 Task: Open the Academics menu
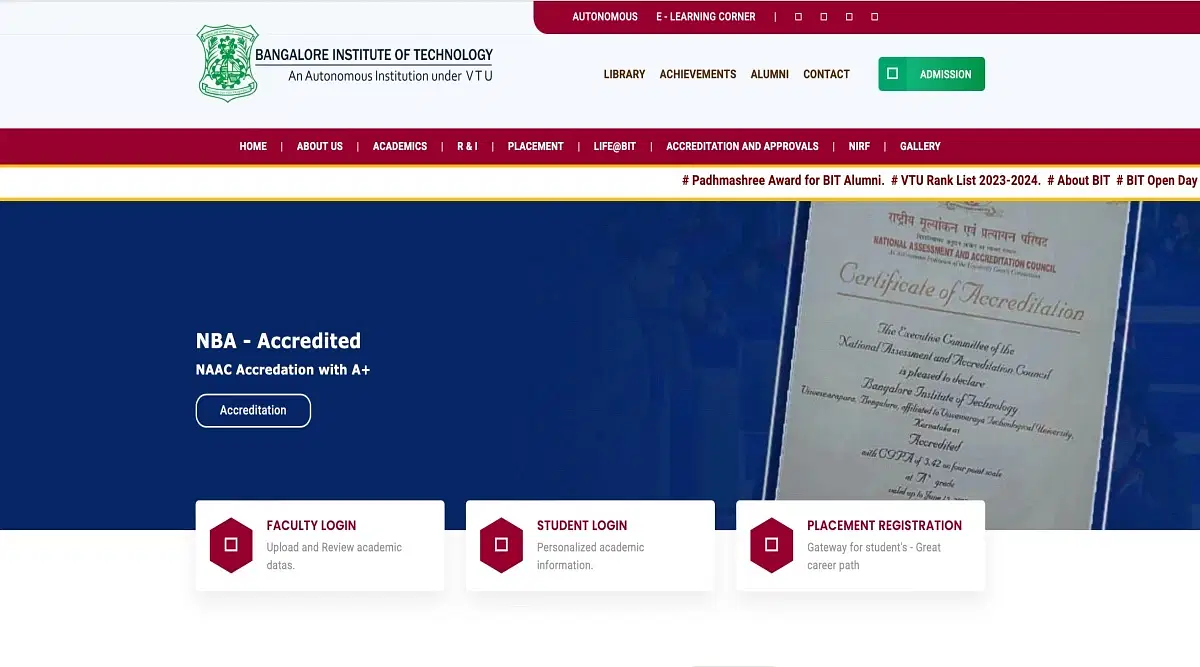400,146
